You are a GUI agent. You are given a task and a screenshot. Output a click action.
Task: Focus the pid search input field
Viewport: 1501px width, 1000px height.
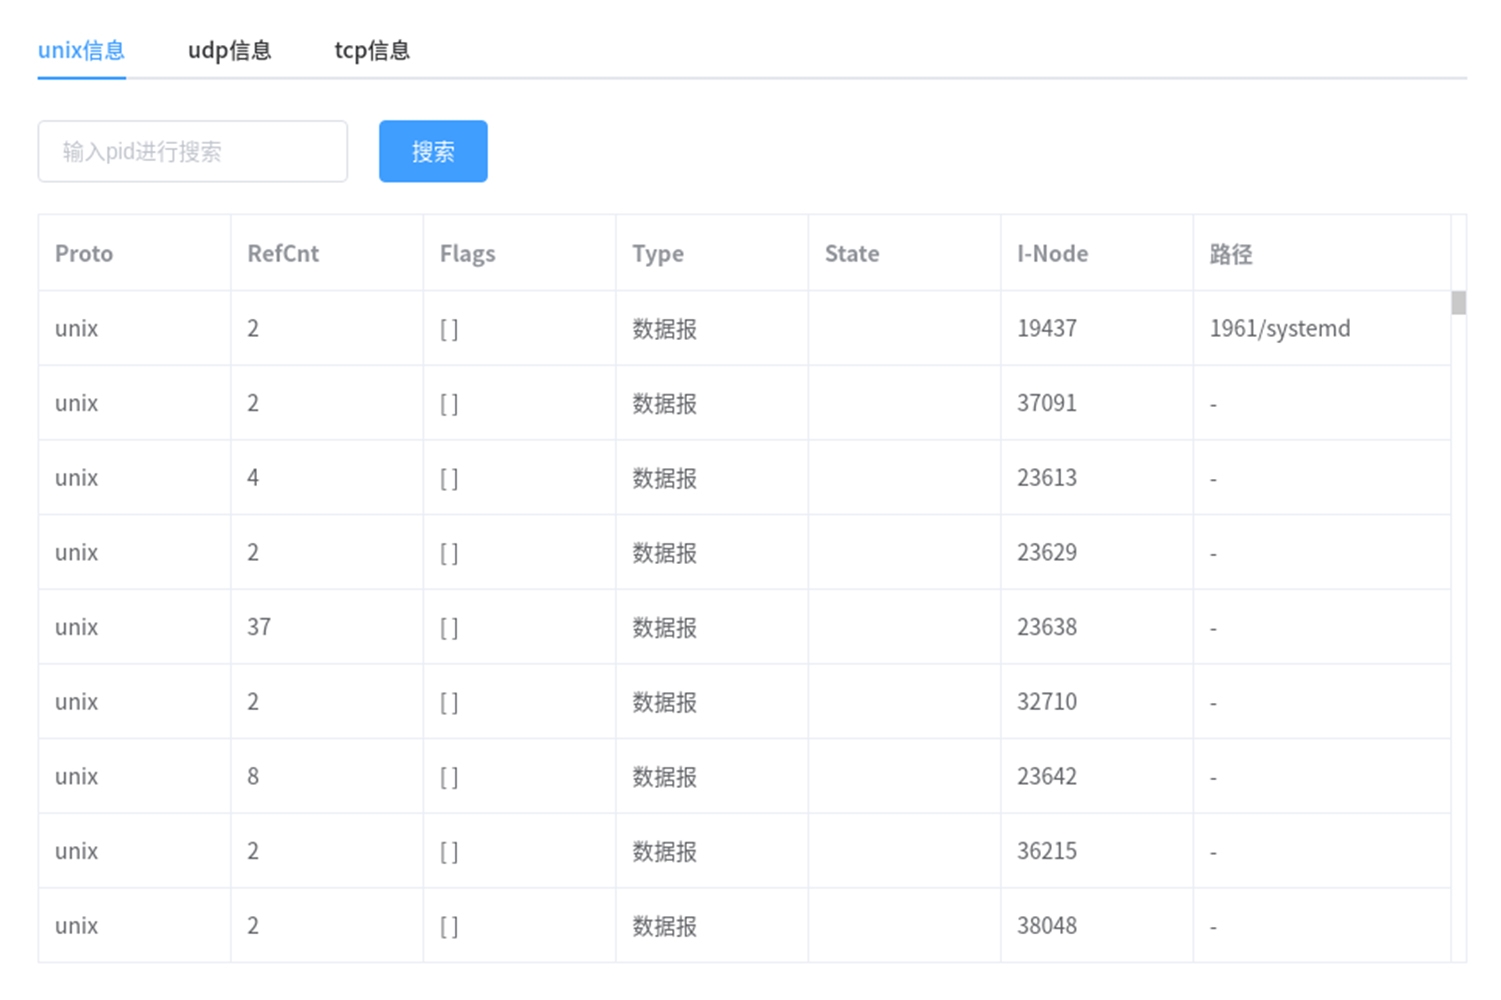pyautogui.click(x=193, y=152)
